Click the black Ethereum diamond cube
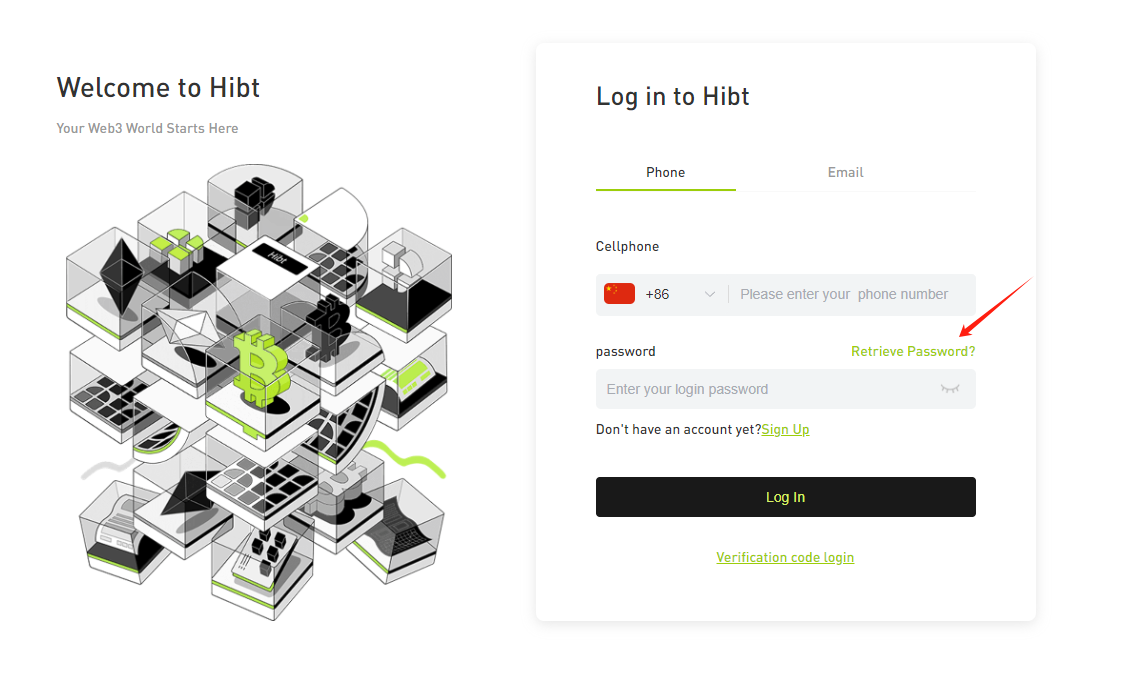The height and width of the screenshot is (676, 1124). click(x=121, y=278)
